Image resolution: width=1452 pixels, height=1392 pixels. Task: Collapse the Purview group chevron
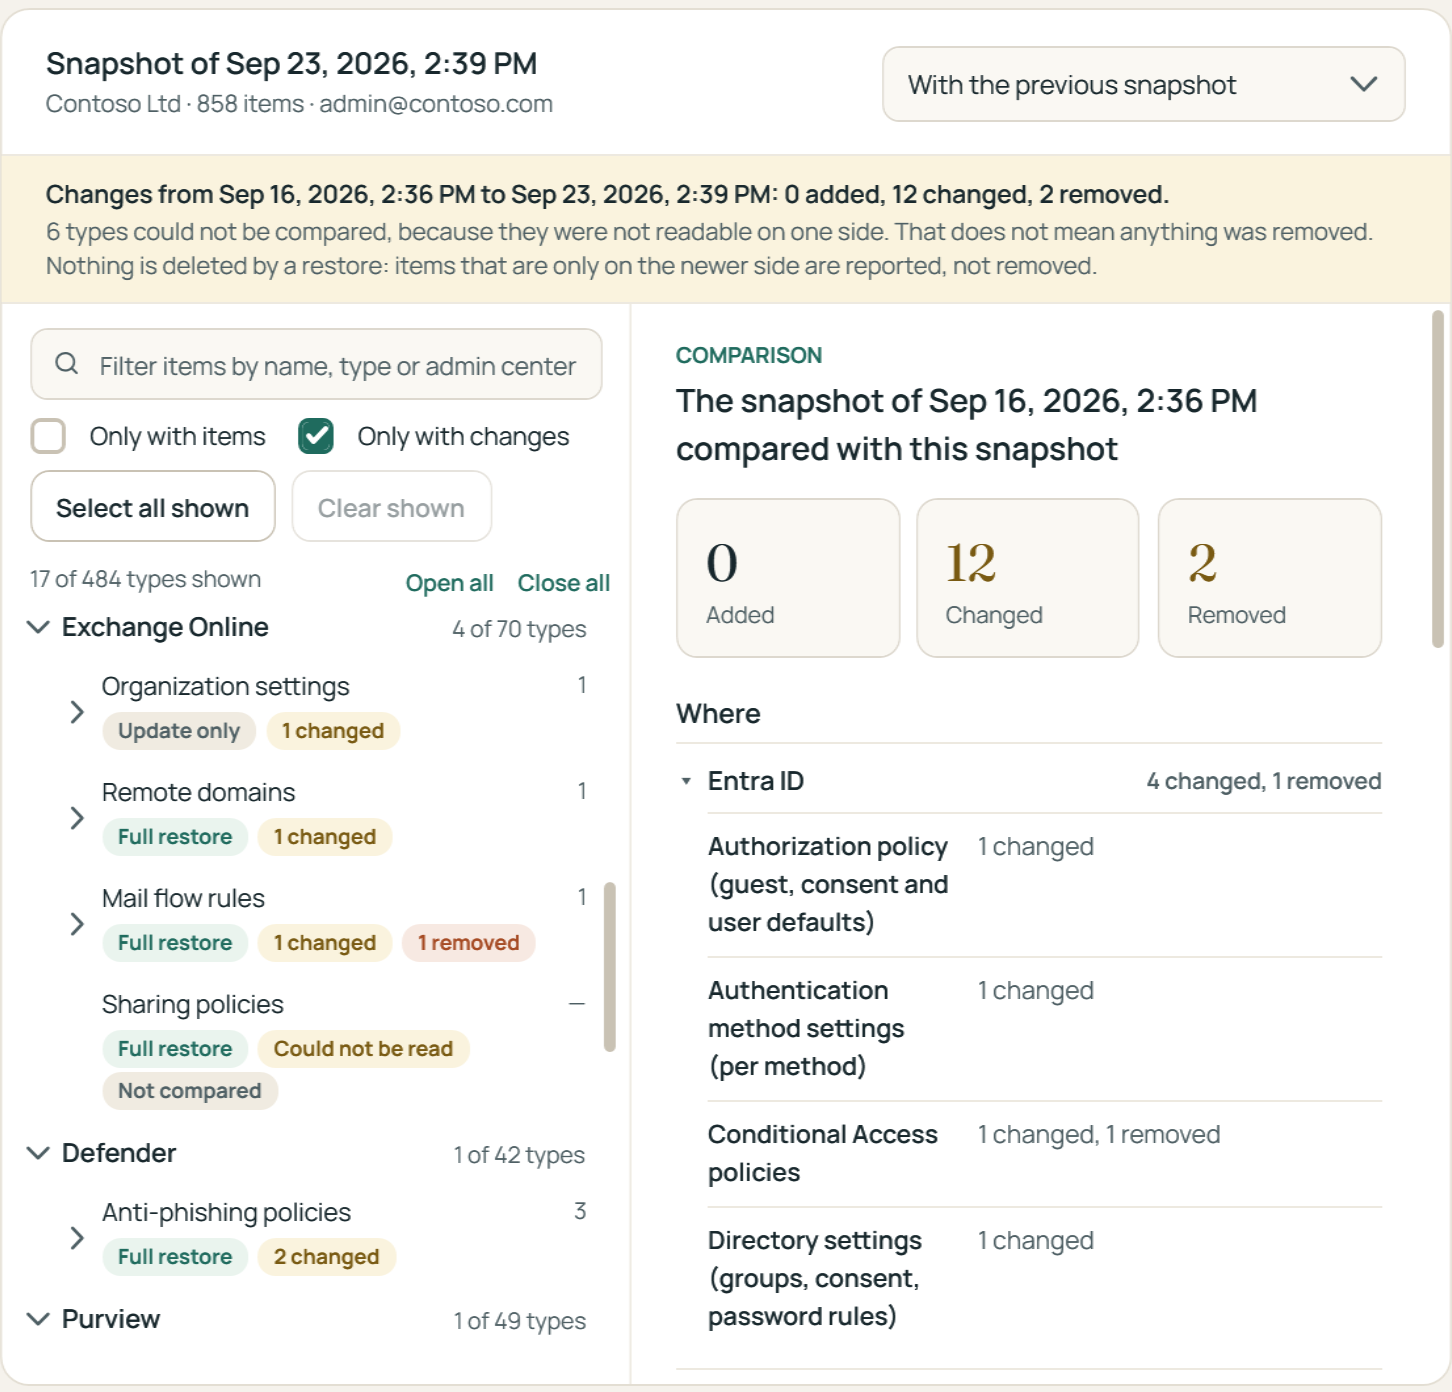[38, 1319]
